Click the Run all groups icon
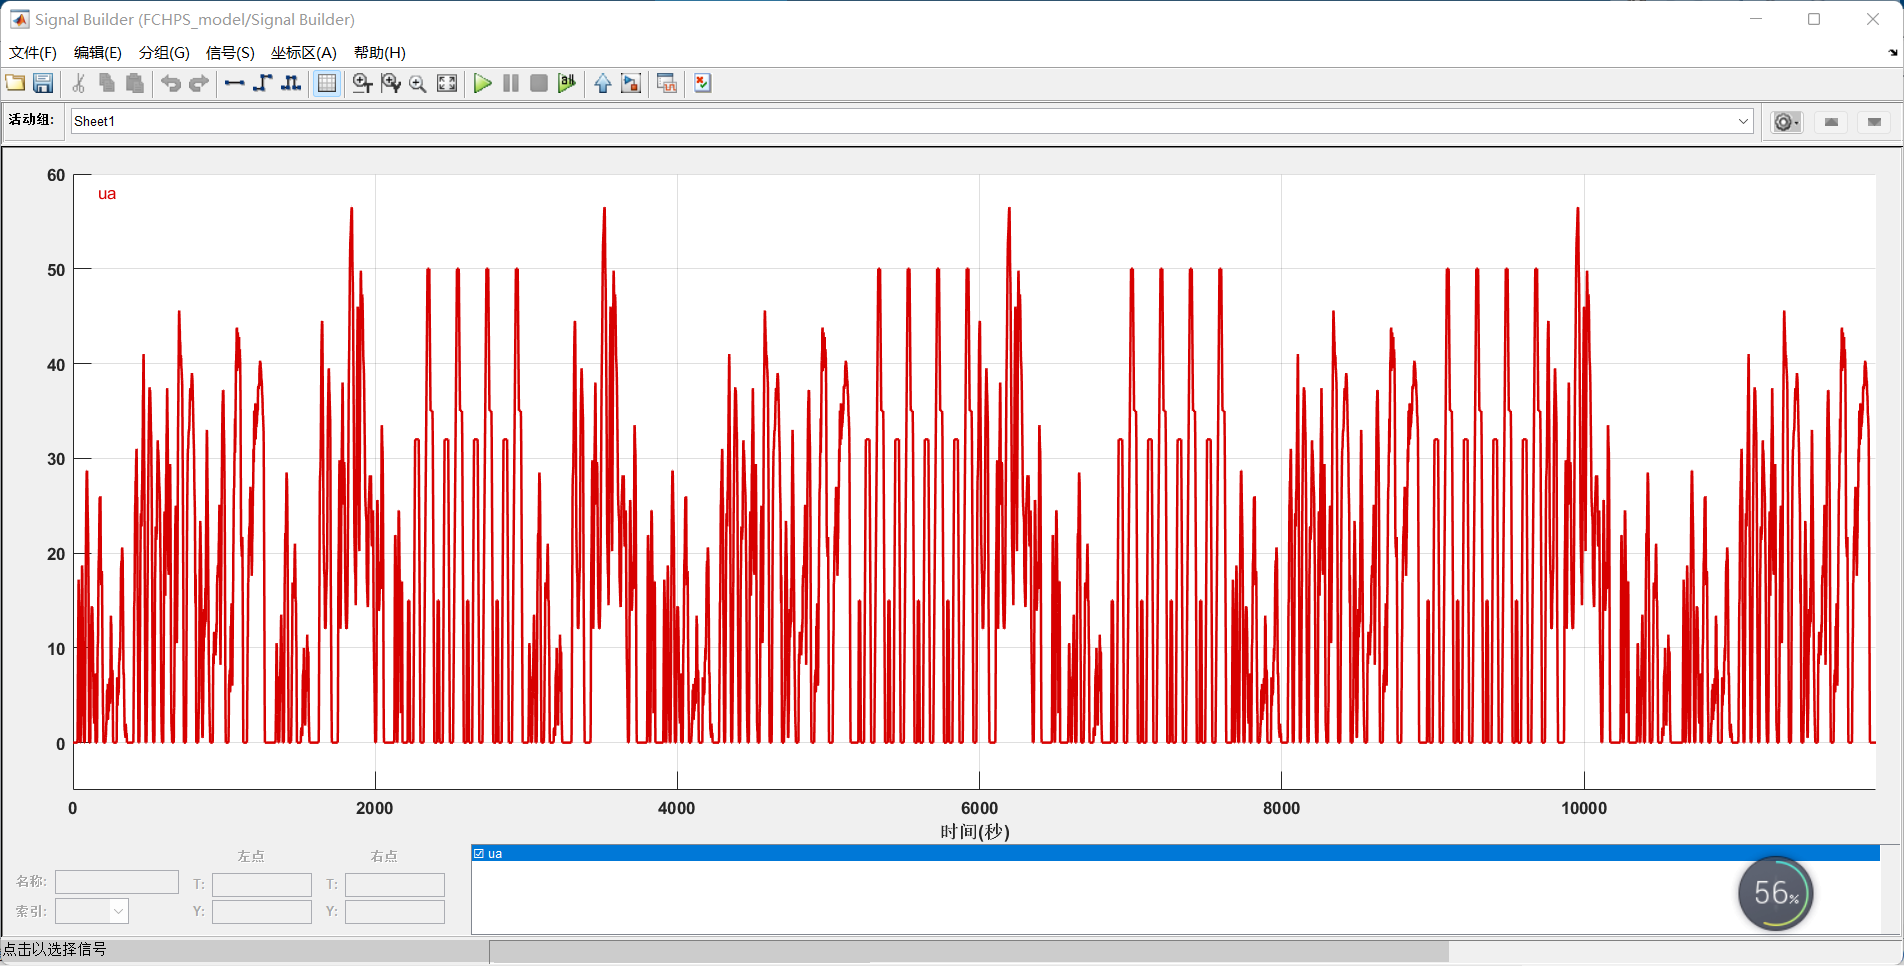Image resolution: width=1904 pixels, height=966 pixels. pyautogui.click(x=567, y=83)
